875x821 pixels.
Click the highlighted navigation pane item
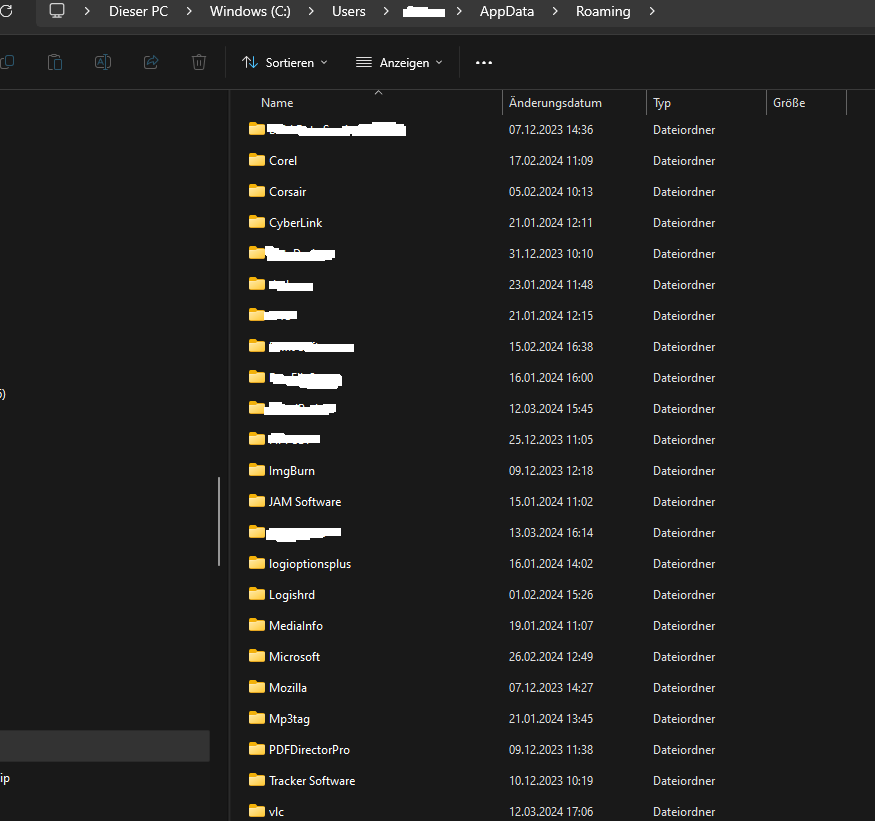pos(104,746)
